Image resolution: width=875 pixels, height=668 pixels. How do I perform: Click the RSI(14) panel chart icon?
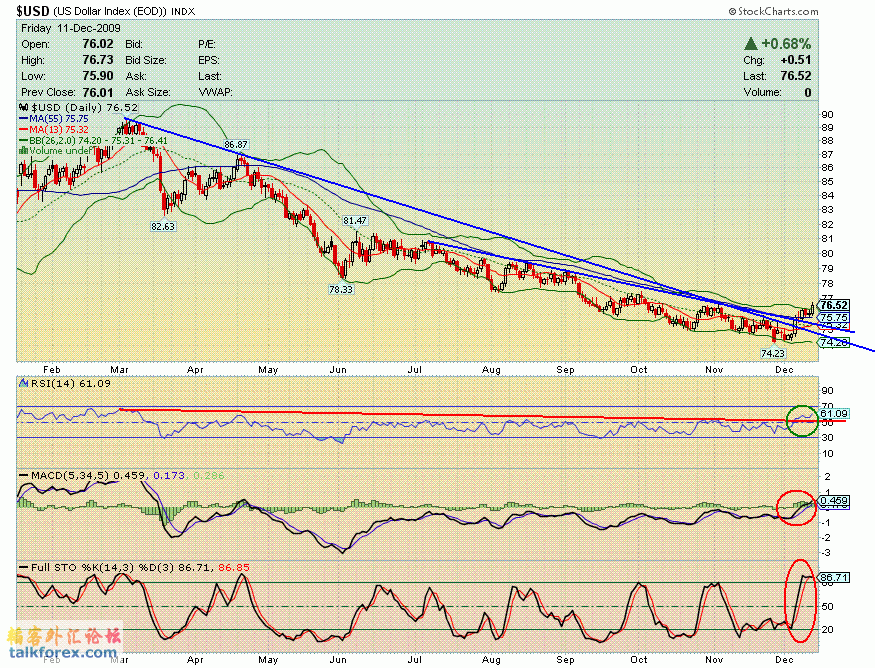[24, 383]
